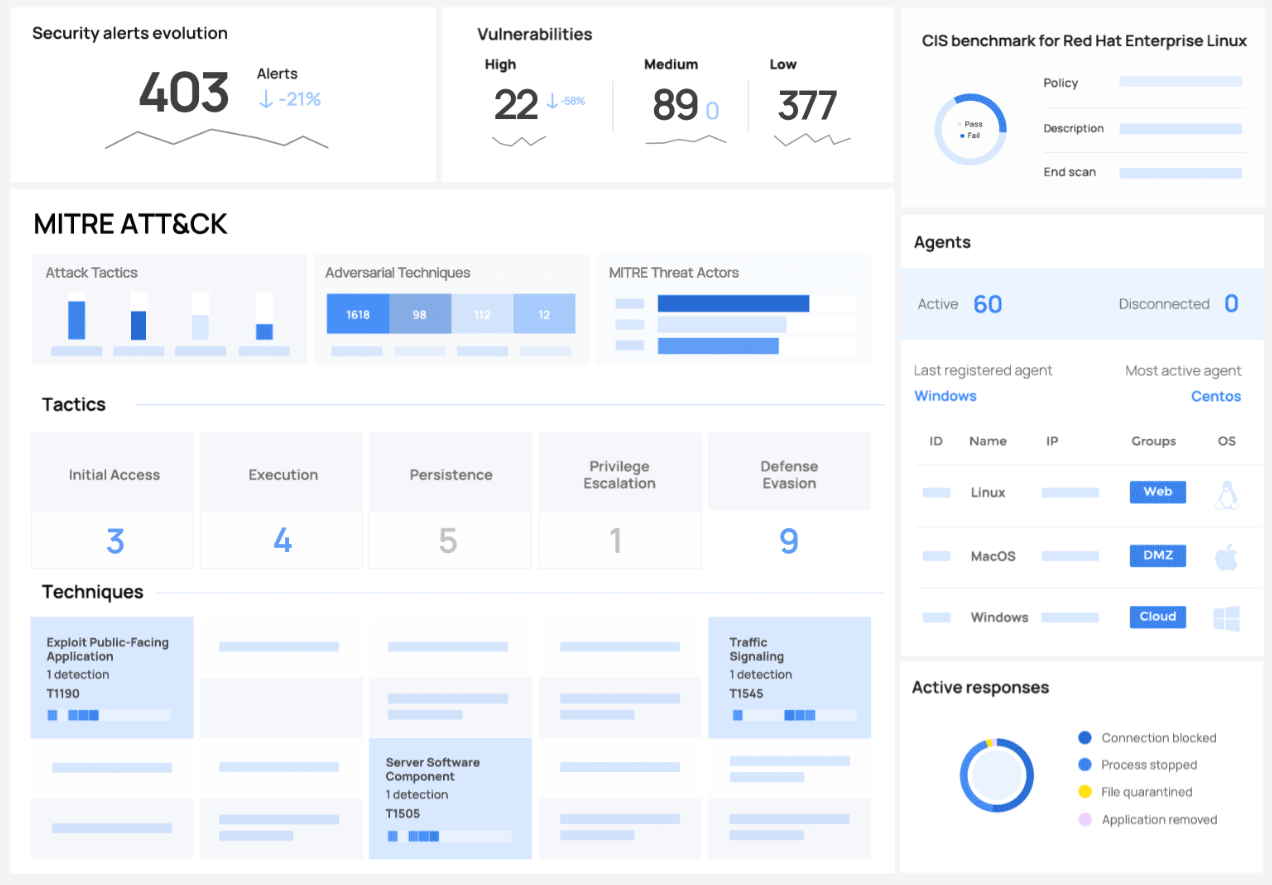
Task: Click the Cloud group badge
Action: (1157, 617)
